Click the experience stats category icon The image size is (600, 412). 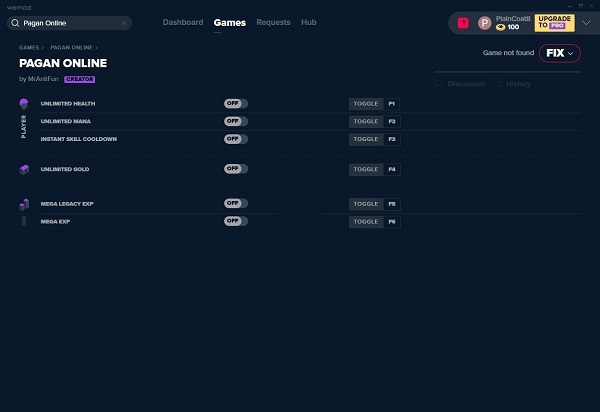point(24,204)
